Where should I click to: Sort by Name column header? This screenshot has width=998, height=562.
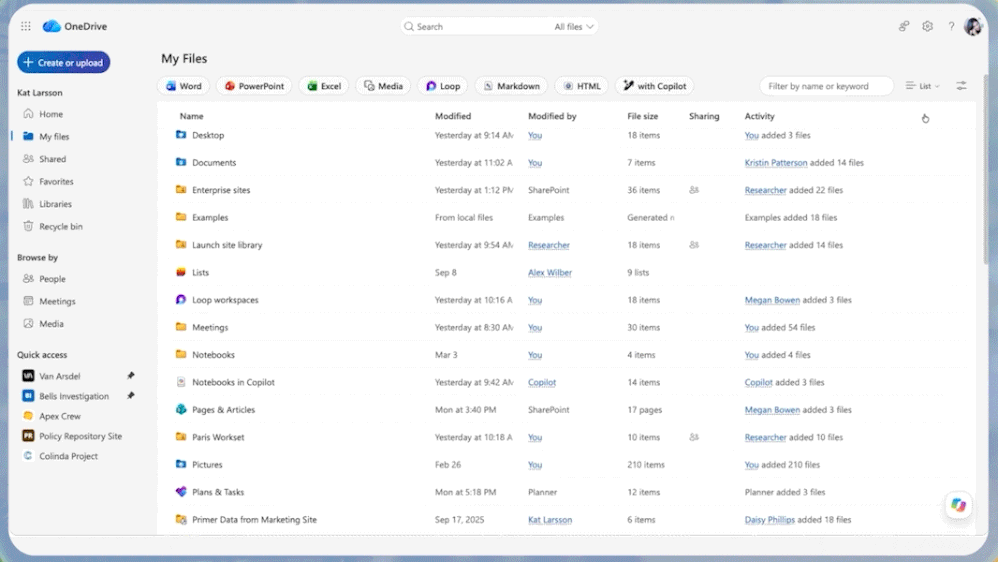(192, 116)
